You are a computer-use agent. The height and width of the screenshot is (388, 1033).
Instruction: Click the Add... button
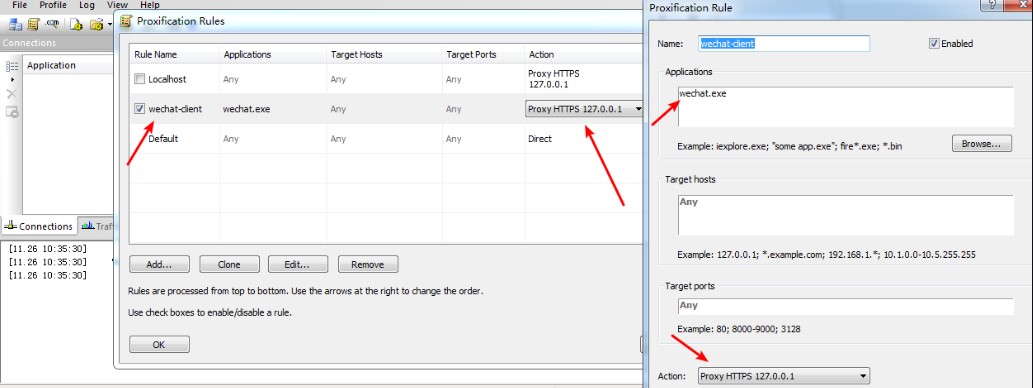159,265
